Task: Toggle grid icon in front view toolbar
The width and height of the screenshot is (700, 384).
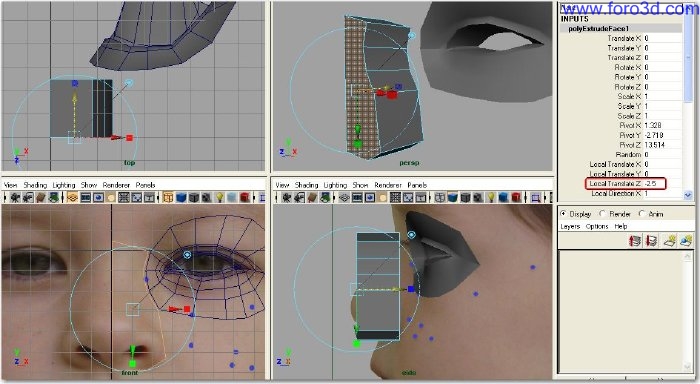Action: click(73, 197)
